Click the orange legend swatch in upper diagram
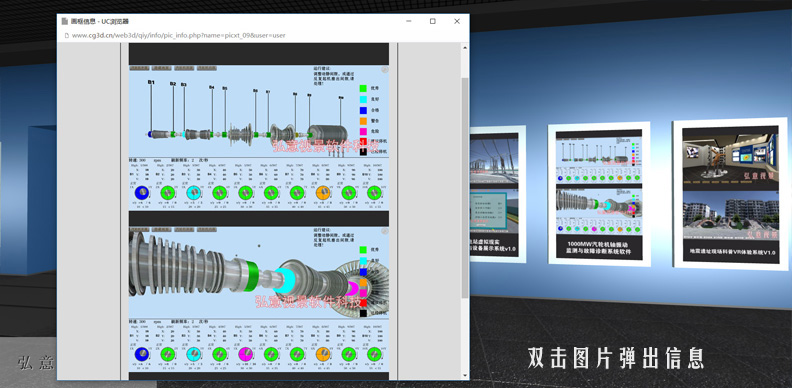This screenshot has height=388, width=792. (x=363, y=121)
